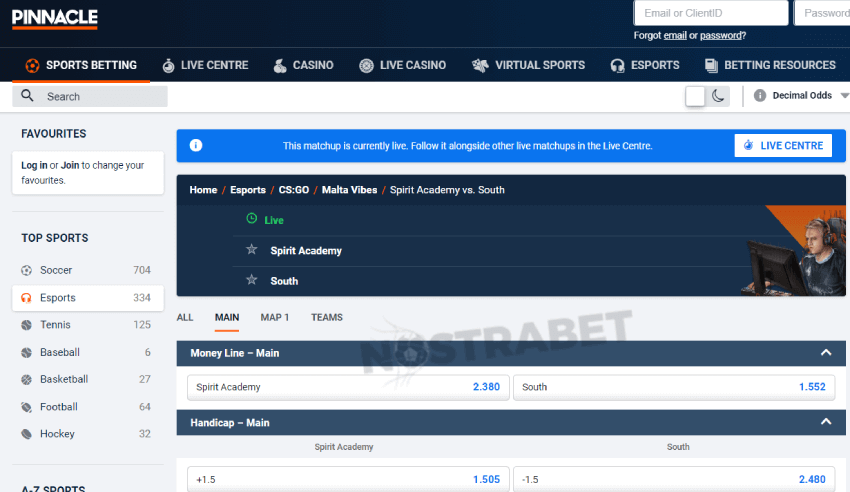This screenshot has height=492, width=850.
Task: Open the Live Centre menu item
Action: (205, 65)
